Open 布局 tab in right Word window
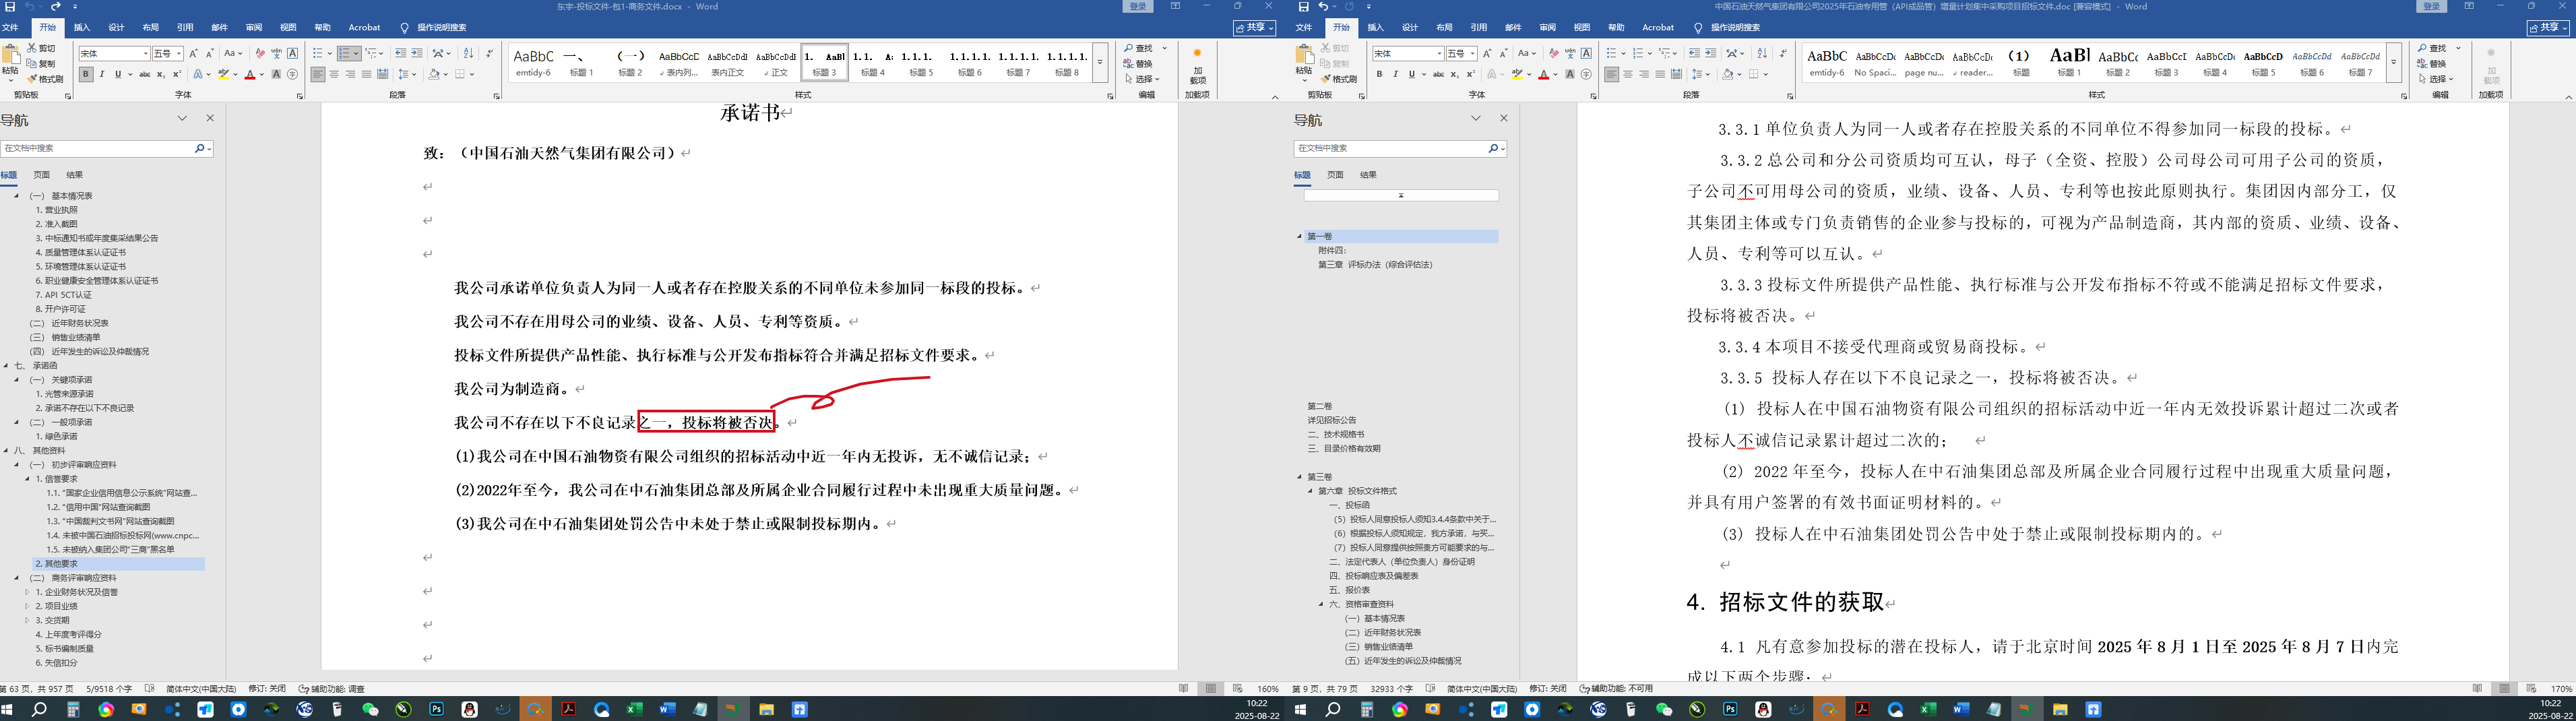2576x721 pixels. [1444, 28]
